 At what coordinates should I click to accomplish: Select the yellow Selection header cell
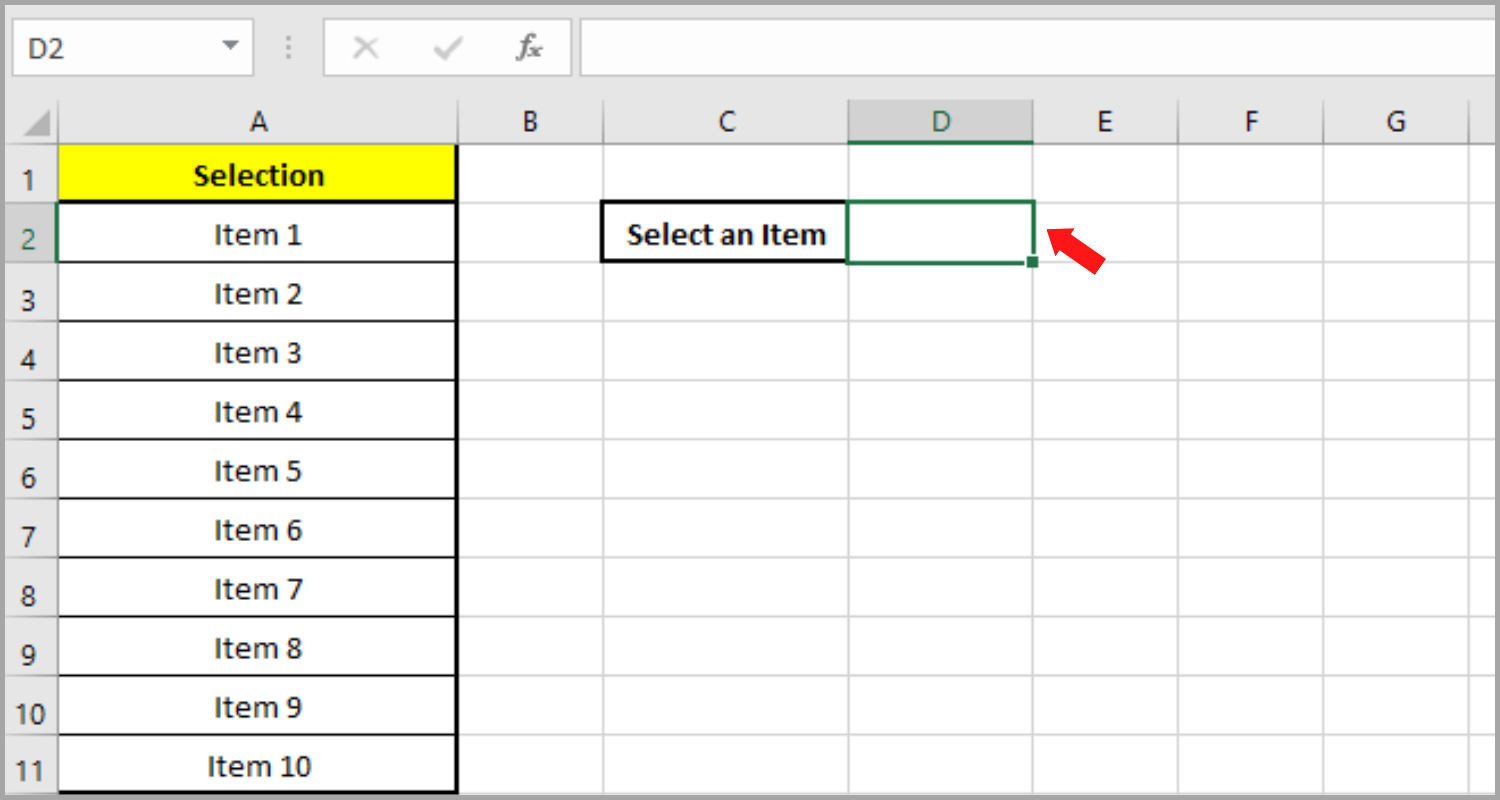pyautogui.click(x=258, y=174)
